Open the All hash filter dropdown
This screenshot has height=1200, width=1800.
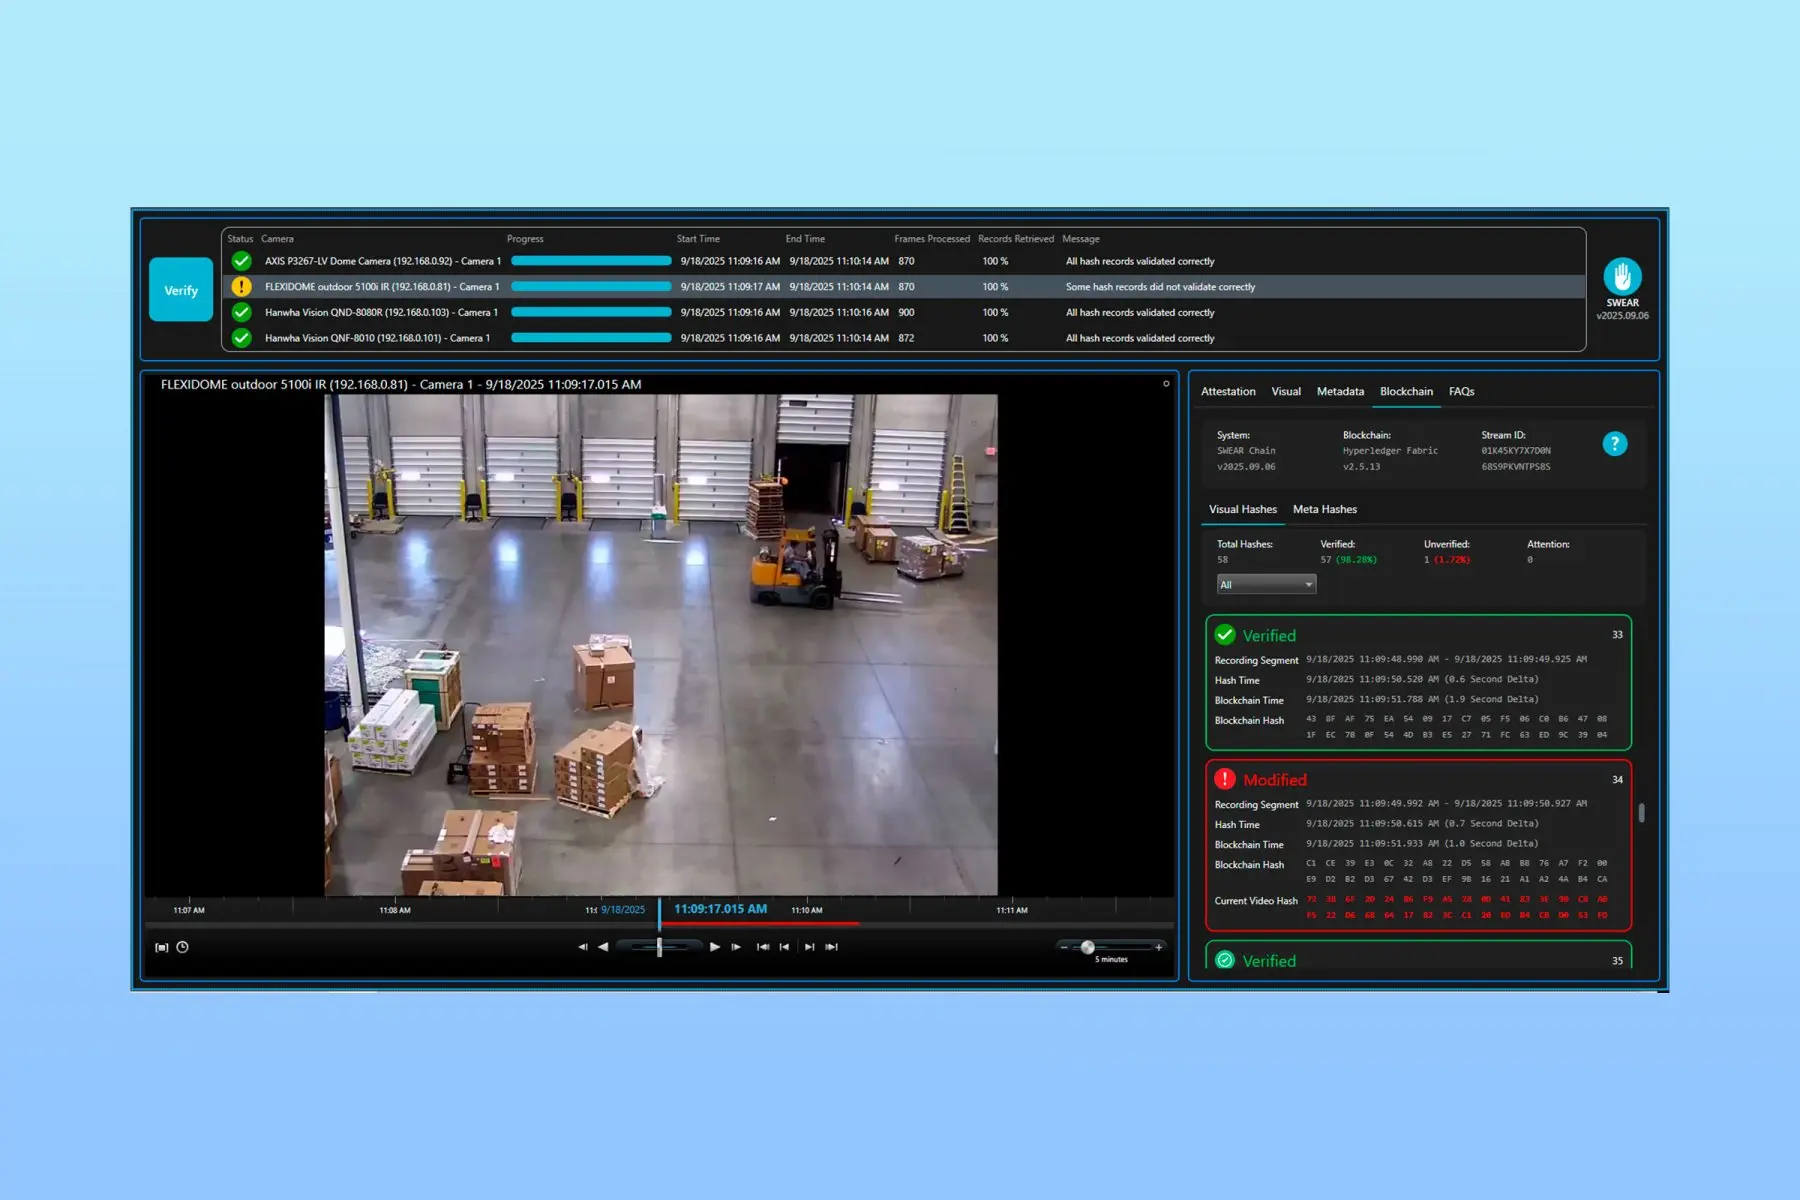[x=1266, y=585]
